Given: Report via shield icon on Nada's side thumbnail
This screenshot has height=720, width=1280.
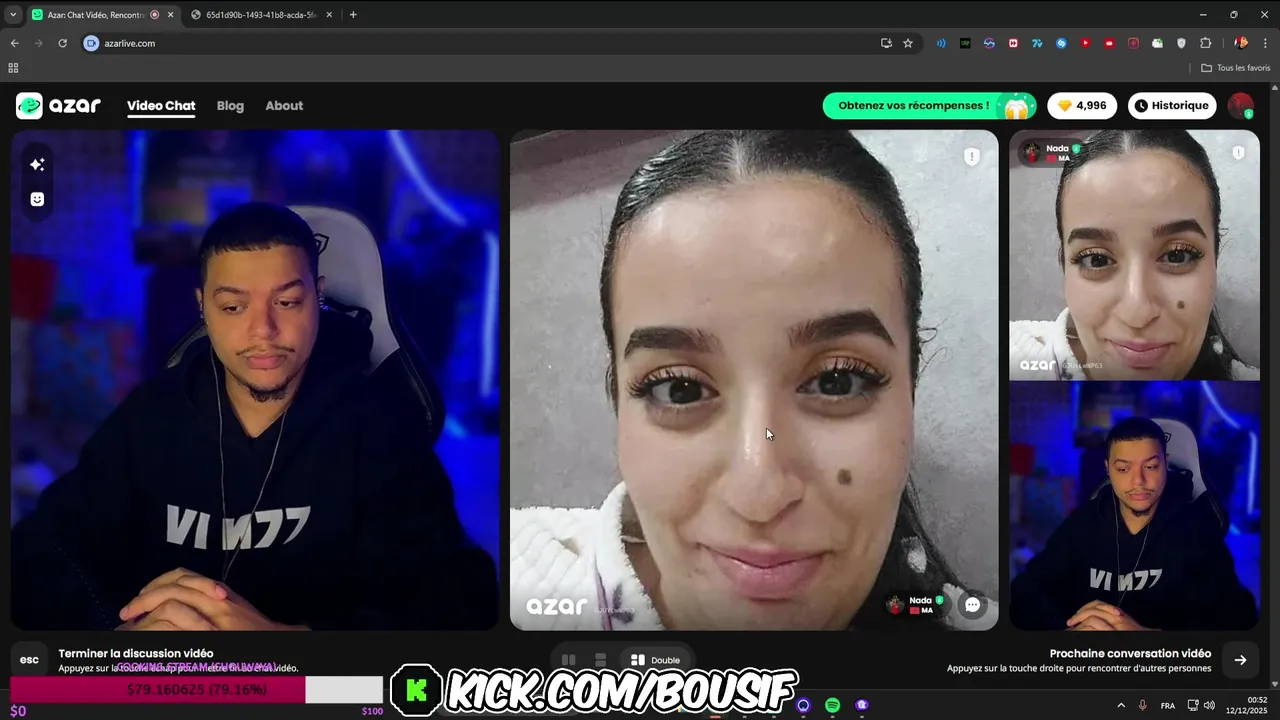Looking at the screenshot, I should click(x=1238, y=153).
